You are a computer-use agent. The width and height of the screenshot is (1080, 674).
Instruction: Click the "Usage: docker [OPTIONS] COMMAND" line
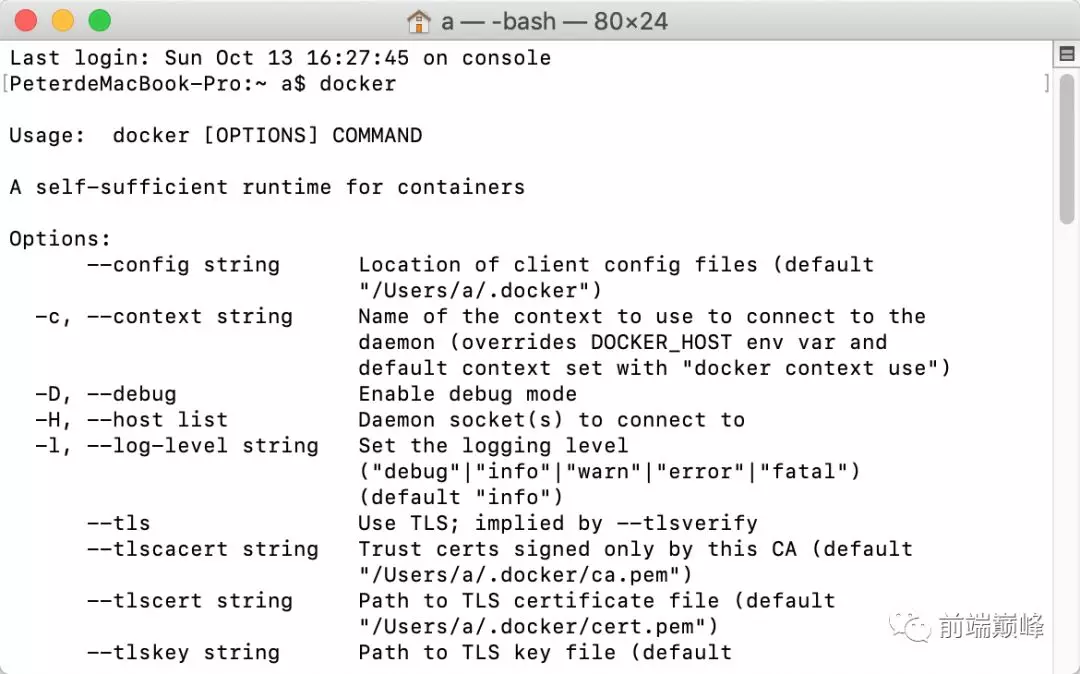pyautogui.click(x=215, y=136)
